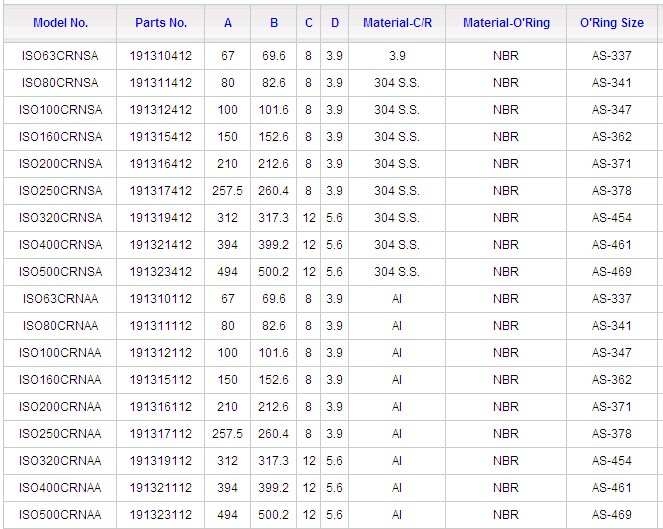This screenshot has width=663, height=529.
Task: Select the Material-O'Ring column header
Action: click(506, 22)
